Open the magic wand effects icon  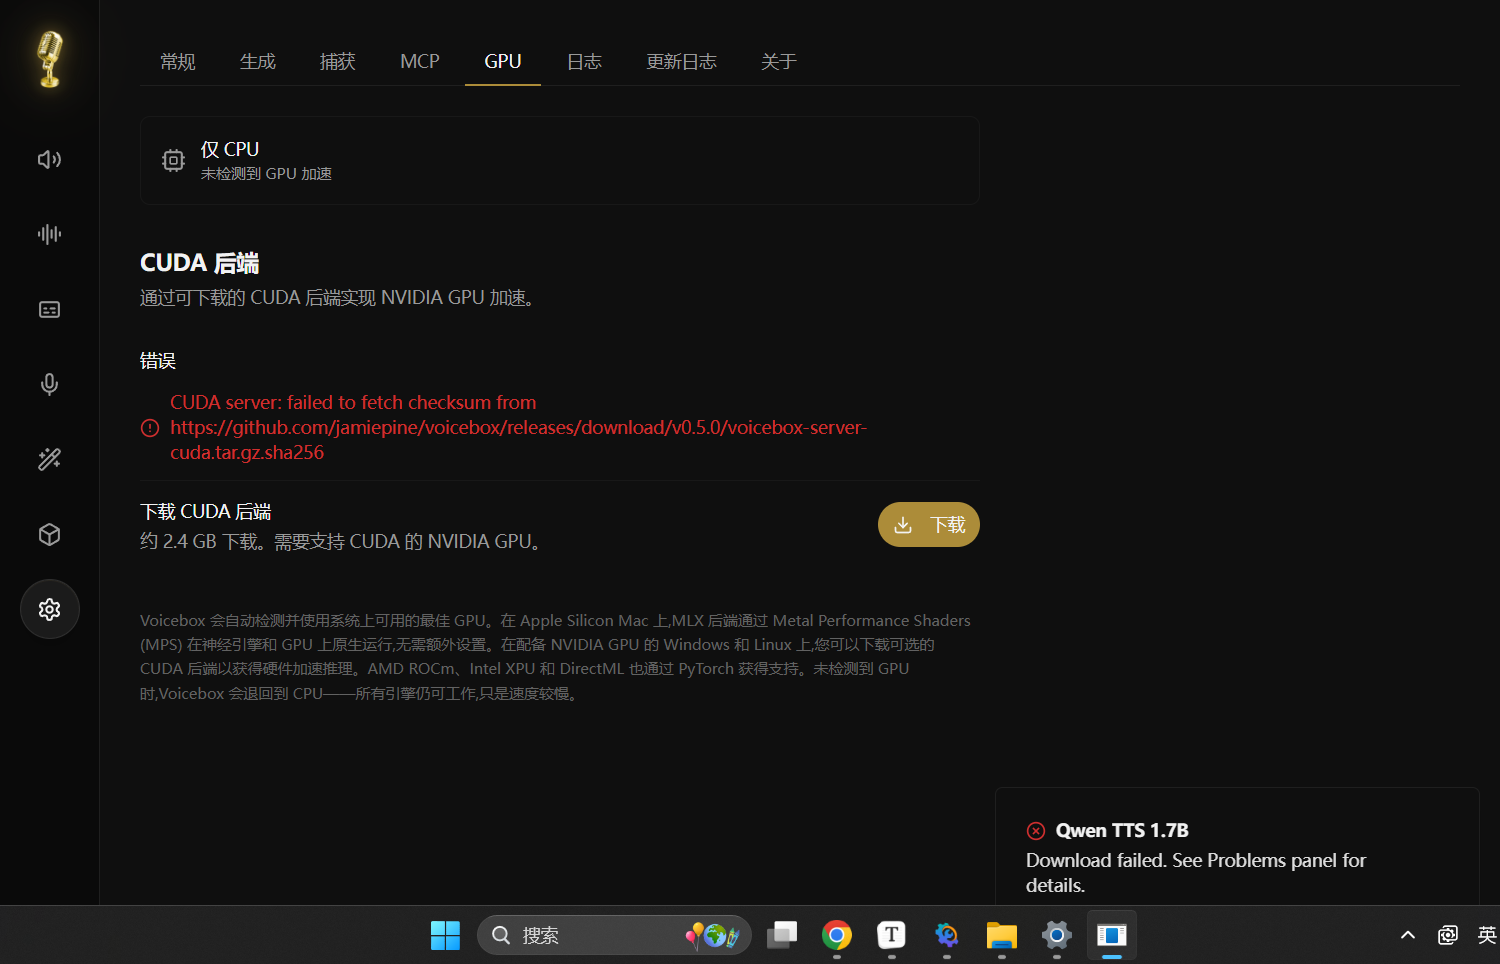49,459
